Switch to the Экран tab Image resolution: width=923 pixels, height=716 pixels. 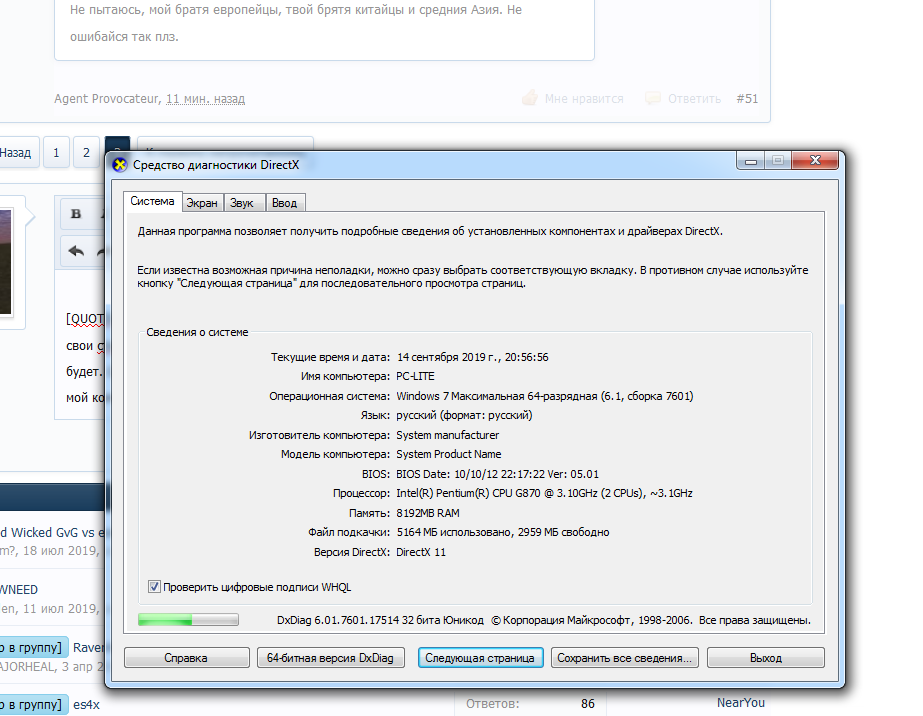(202, 203)
